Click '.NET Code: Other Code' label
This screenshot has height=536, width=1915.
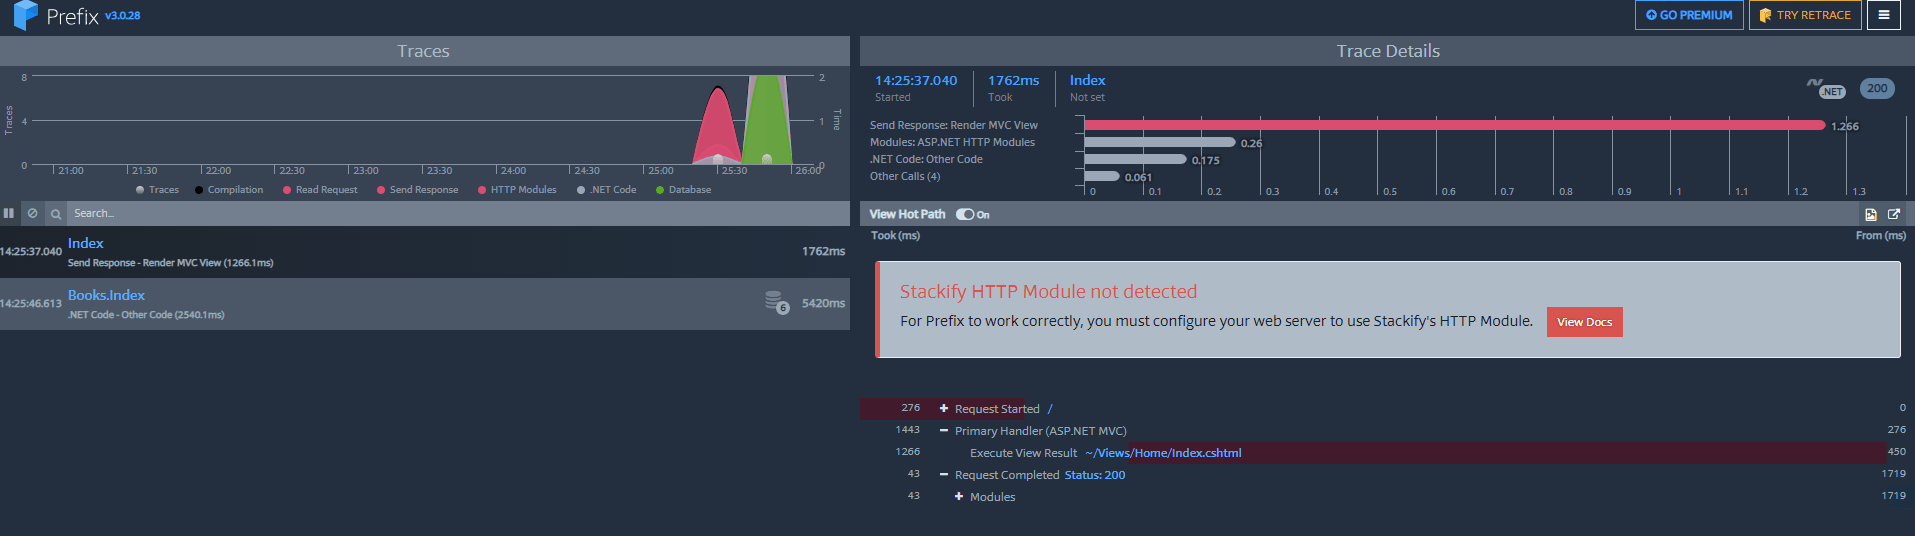(926, 159)
